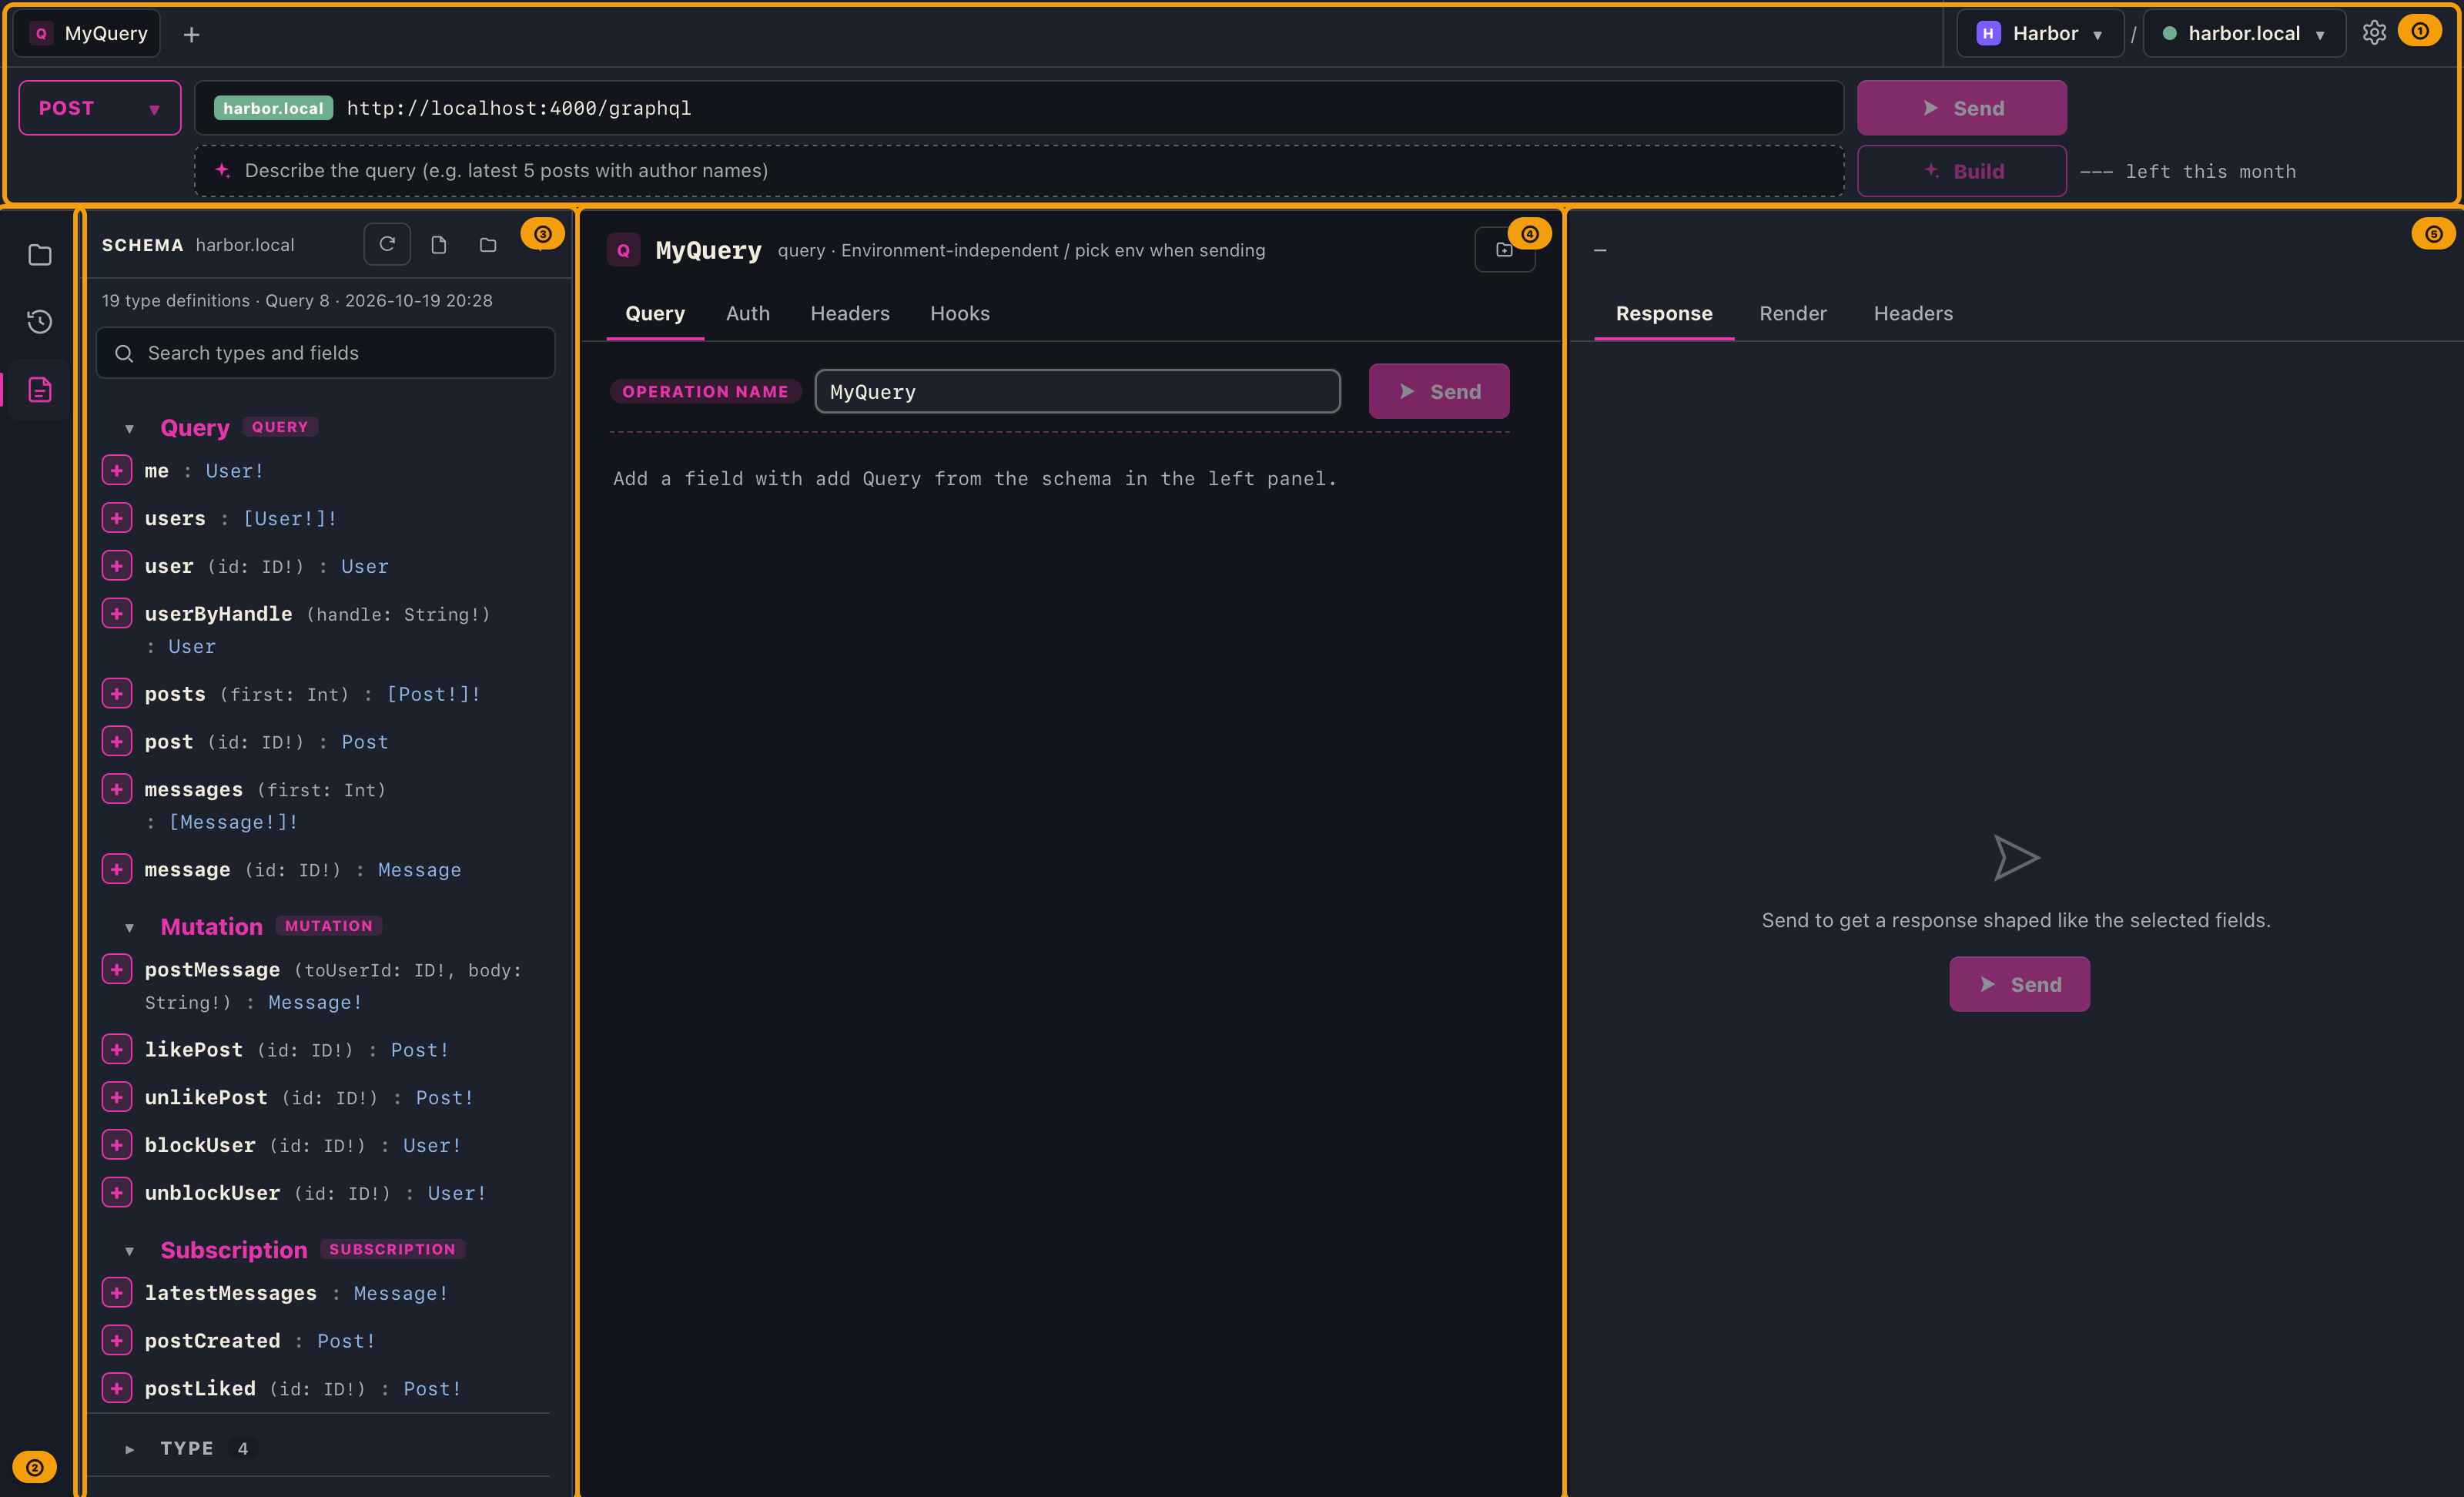This screenshot has height=1497, width=2464.
Task: Click the Describe the query prompt field
Action: pos(1019,170)
